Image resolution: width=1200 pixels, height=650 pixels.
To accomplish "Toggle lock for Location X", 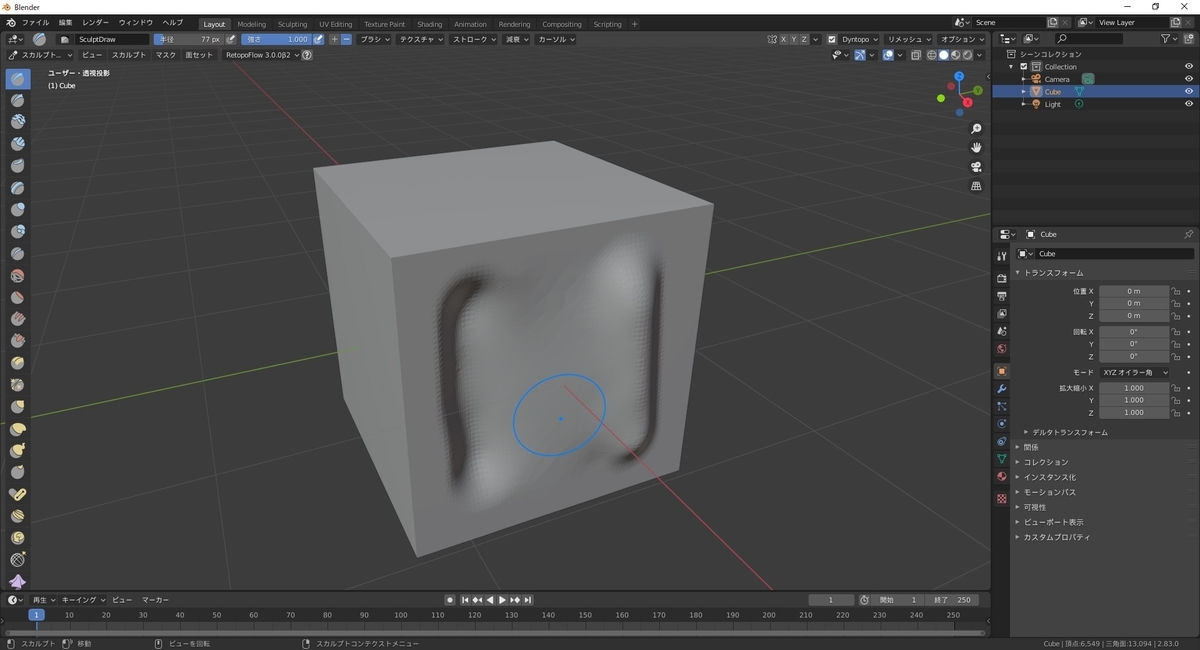I will (1176, 291).
